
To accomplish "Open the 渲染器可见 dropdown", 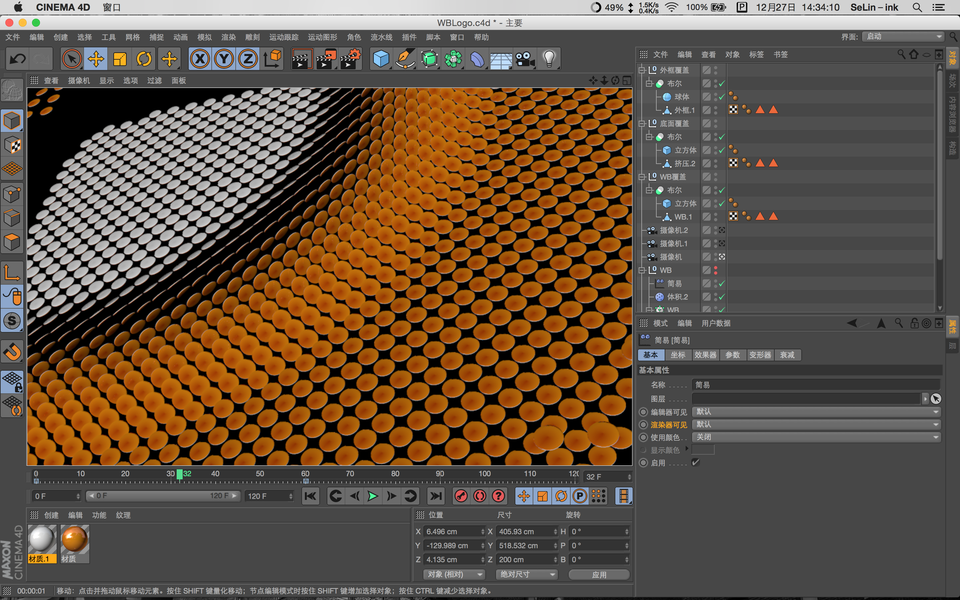I will click(x=816, y=424).
